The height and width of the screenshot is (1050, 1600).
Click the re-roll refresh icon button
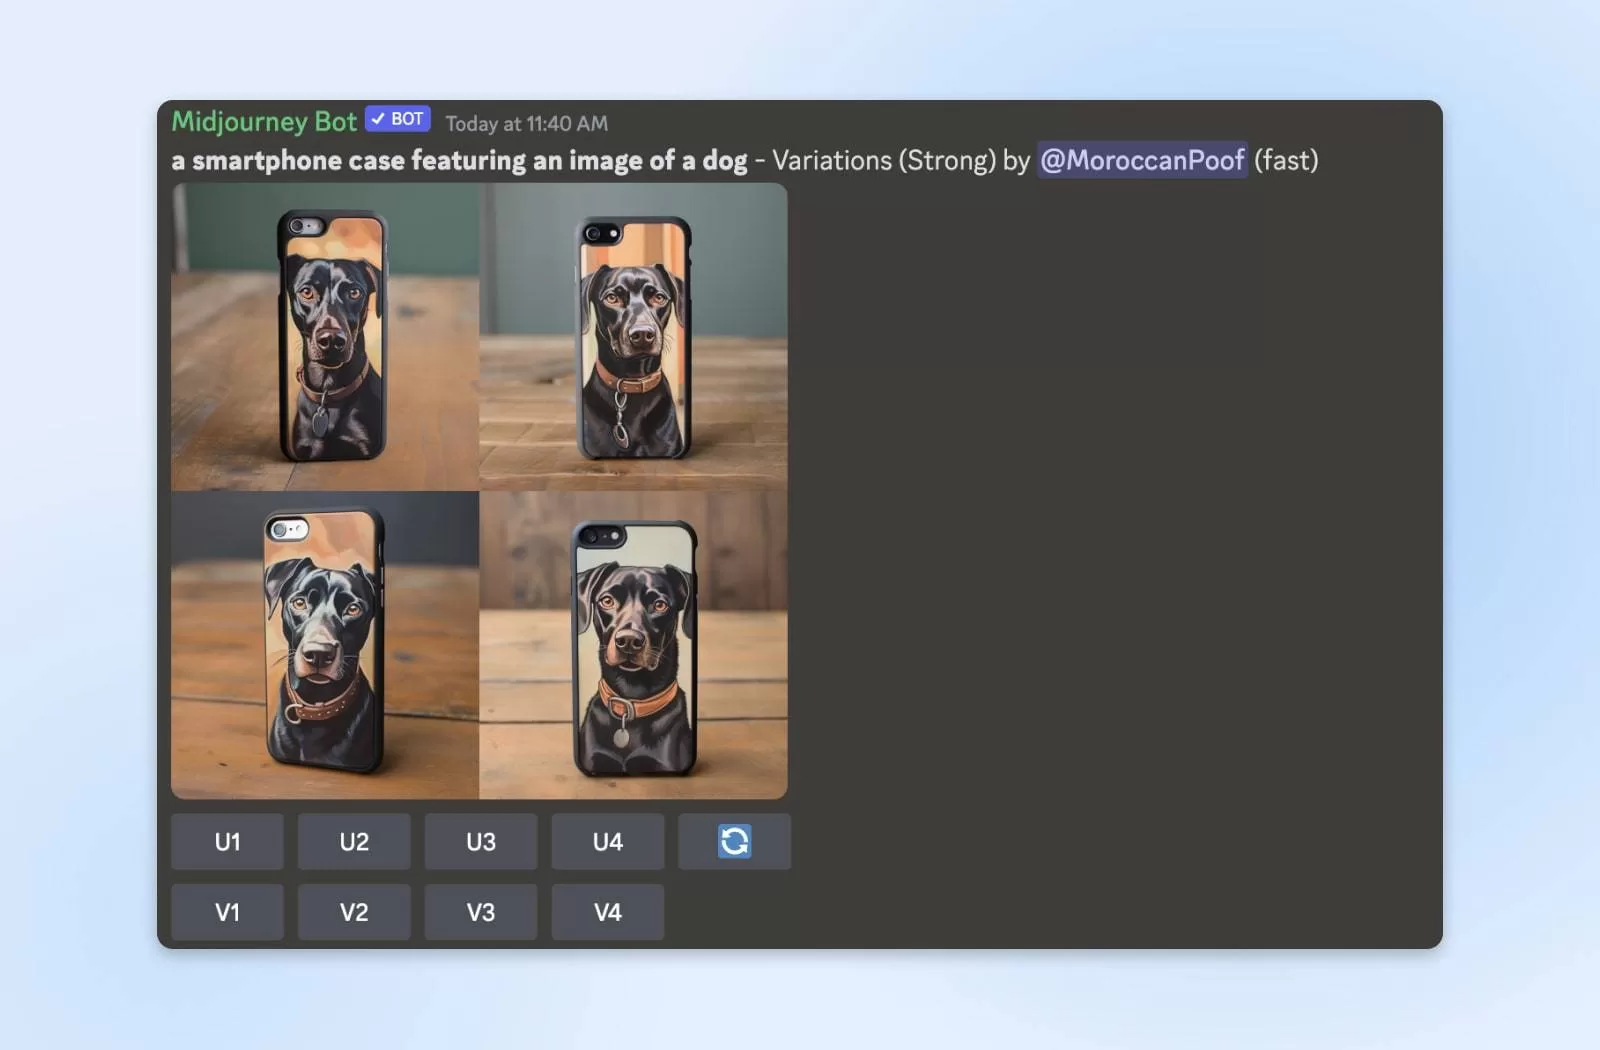(x=734, y=841)
